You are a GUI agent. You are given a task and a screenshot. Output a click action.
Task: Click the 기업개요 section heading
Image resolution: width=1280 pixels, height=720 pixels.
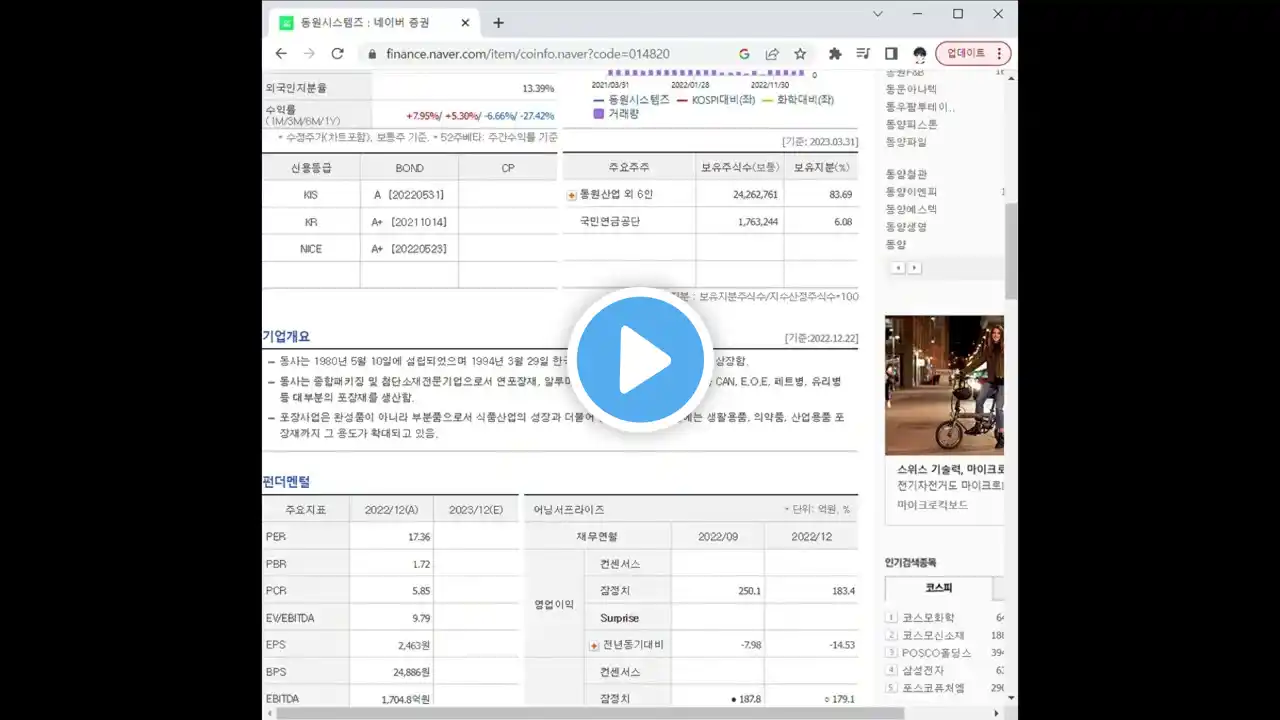pyautogui.click(x=286, y=337)
